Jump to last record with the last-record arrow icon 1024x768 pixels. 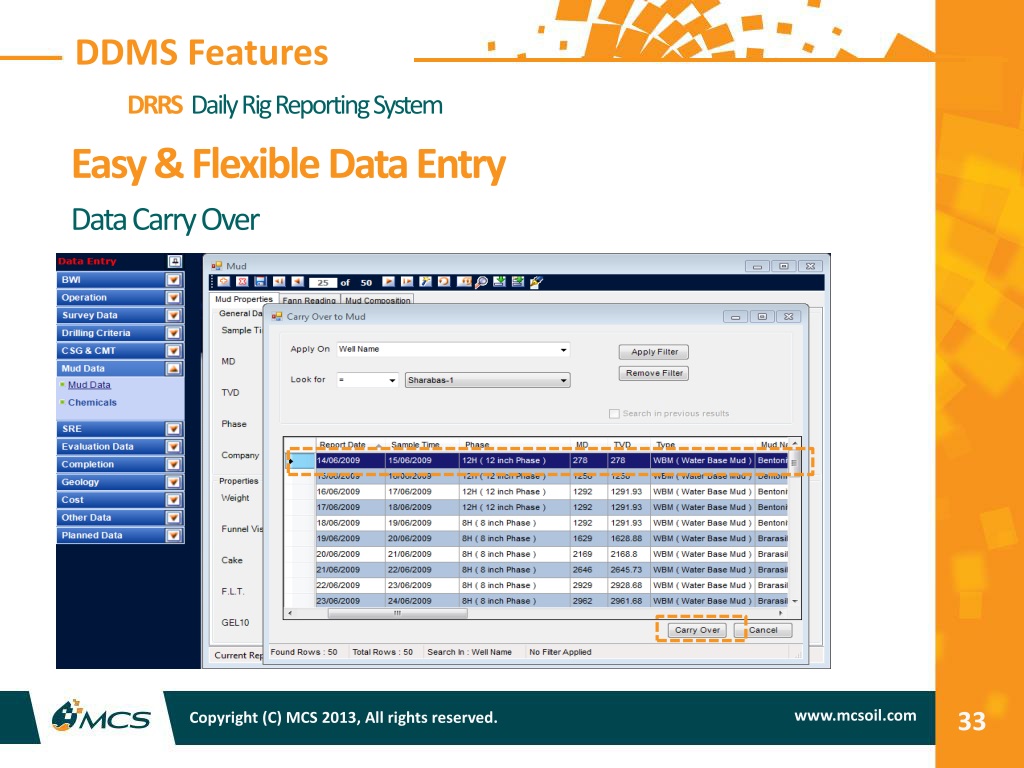click(x=407, y=281)
